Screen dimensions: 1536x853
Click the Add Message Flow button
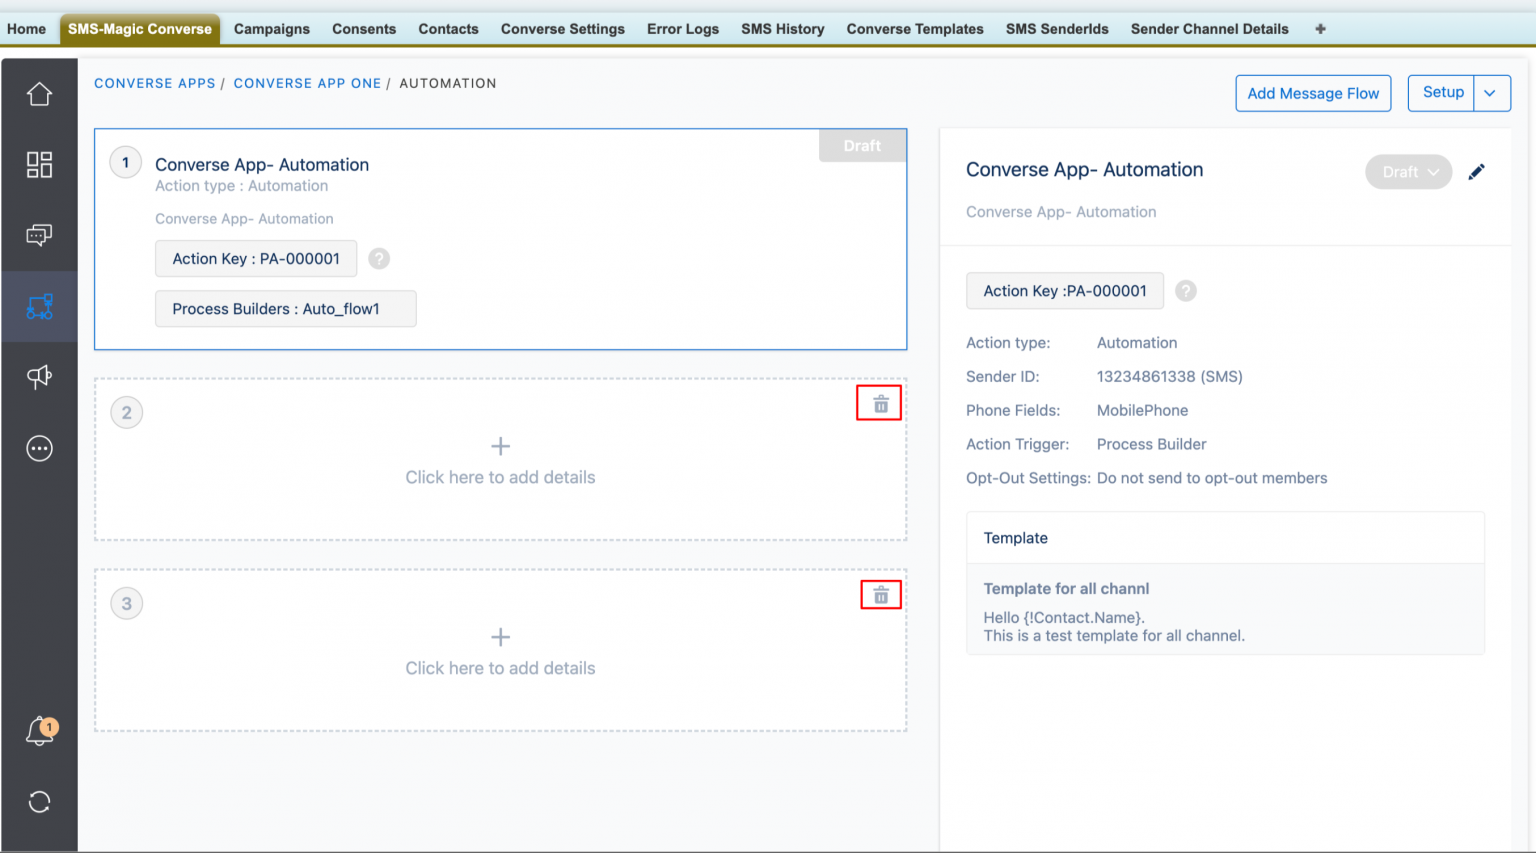click(1313, 93)
